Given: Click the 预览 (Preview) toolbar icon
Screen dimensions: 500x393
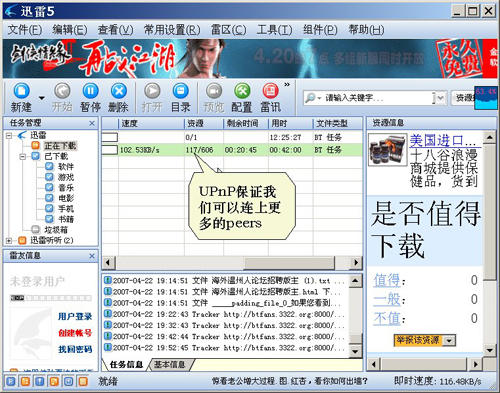Looking at the screenshot, I should point(214,91).
